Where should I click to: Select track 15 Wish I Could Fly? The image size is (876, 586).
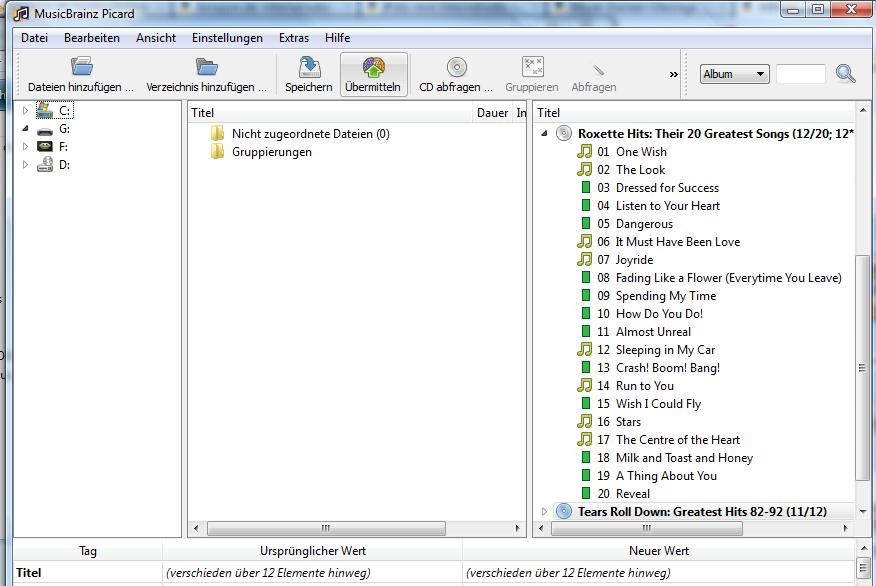click(649, 403)
